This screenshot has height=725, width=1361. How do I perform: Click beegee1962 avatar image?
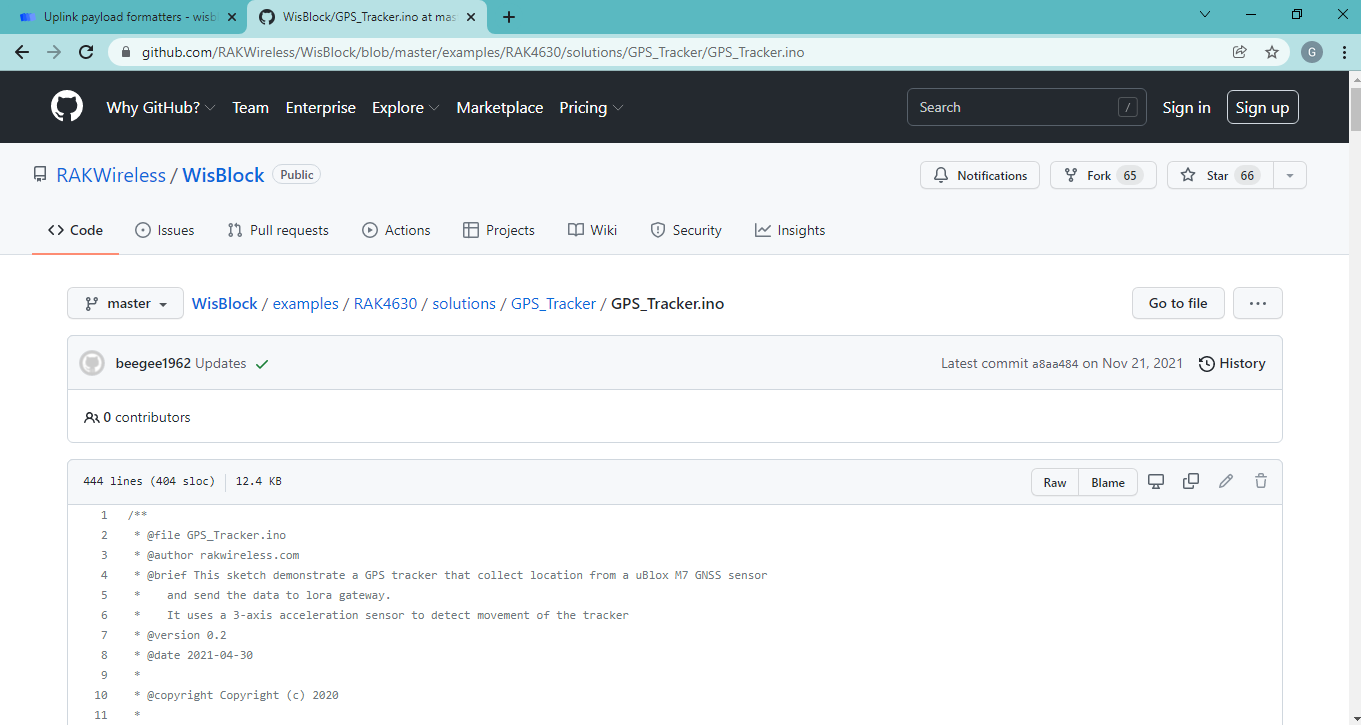[92, 364]
